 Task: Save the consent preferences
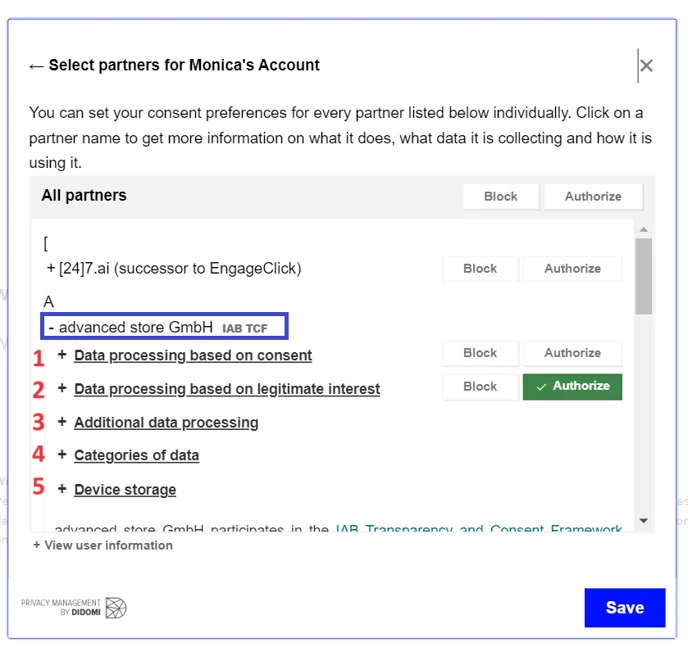(624, 607)
